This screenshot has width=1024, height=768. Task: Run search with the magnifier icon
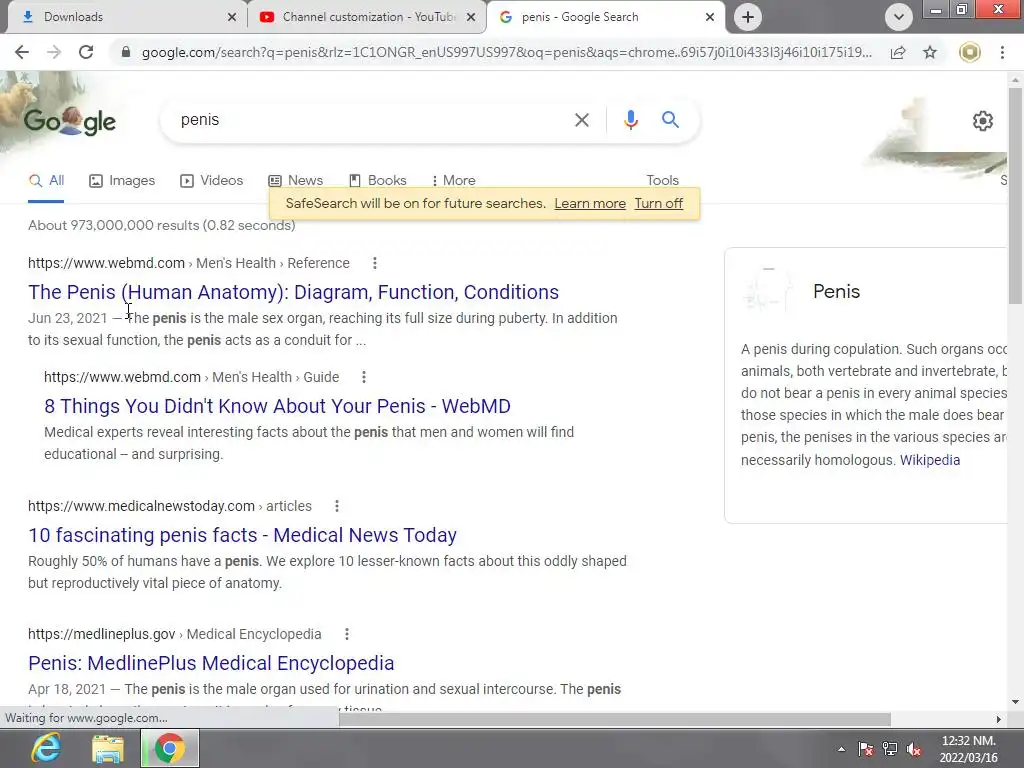(670, 120)
